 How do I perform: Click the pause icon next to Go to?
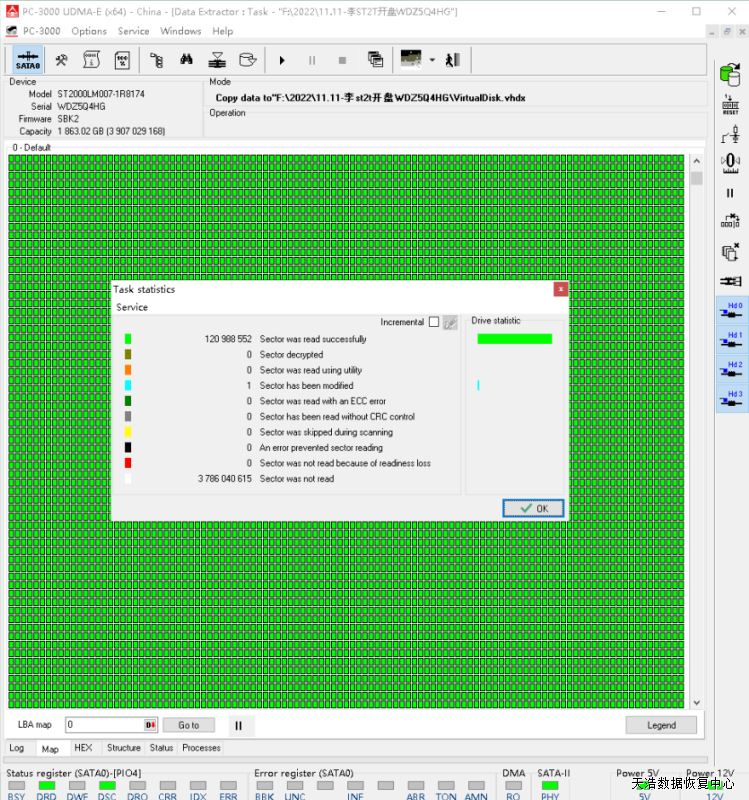238,725
